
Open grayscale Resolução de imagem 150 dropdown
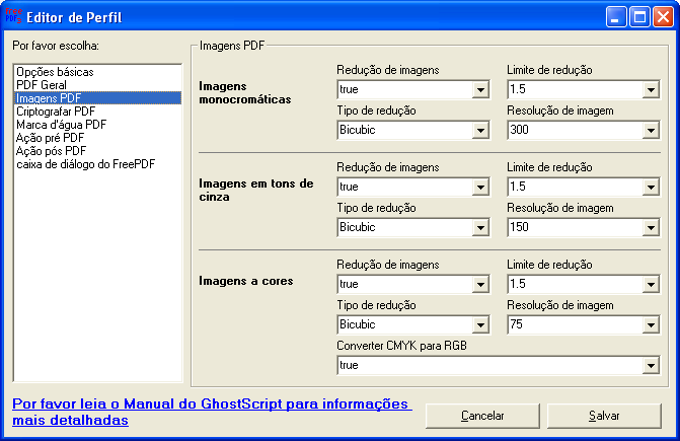(651, 227)
